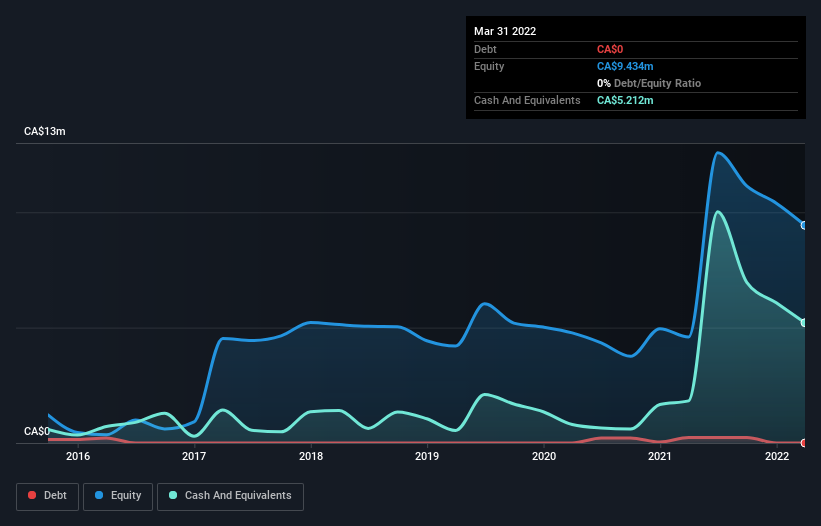Screen dimensions: 821x526
Task: Click the CA$0 y-axis label
Action: point(37,431)
